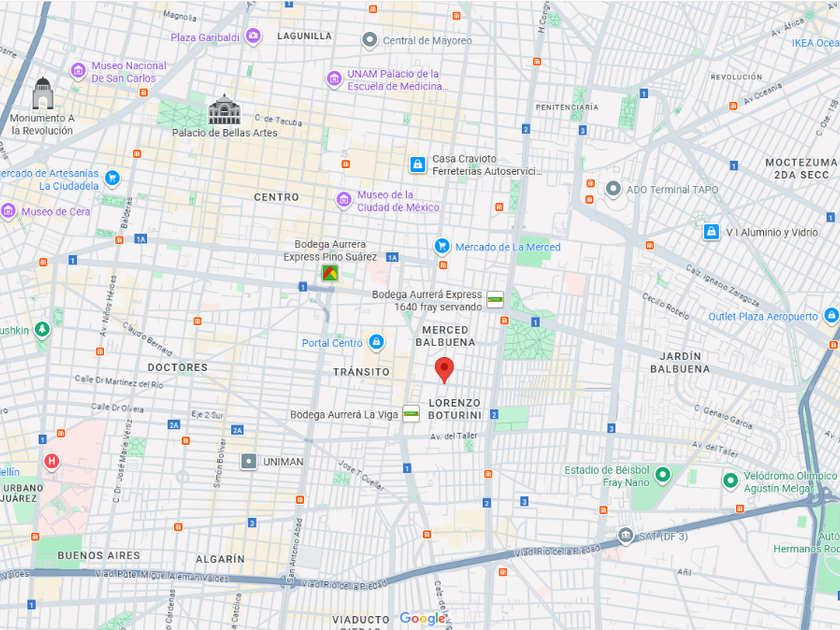Click the ALGARÍN neighborhood label
This screenshot has height=630, width=840.
click(220, 559)
